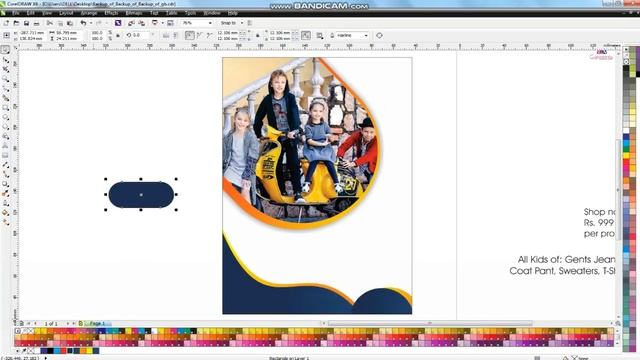Click the Cut icon
This screenshot has width=640, height=360.
[x=50, y=23]
